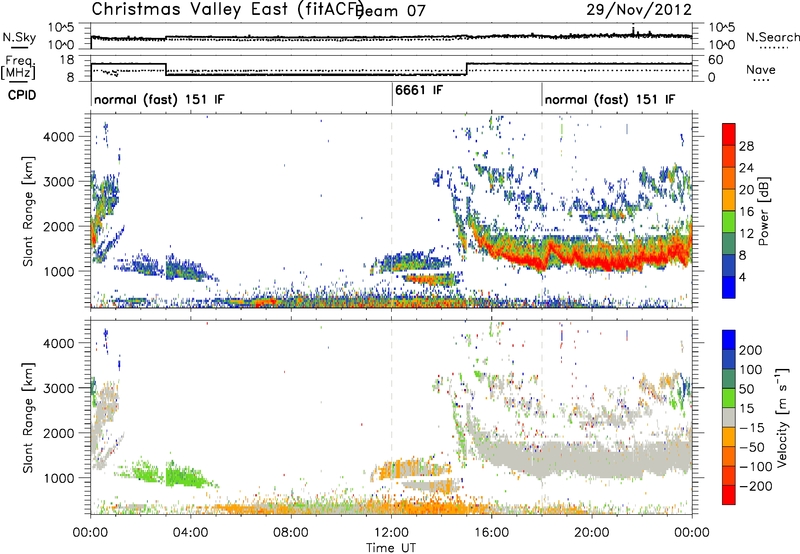Click the '200' velocity colorbar tick

click(751, 350)
